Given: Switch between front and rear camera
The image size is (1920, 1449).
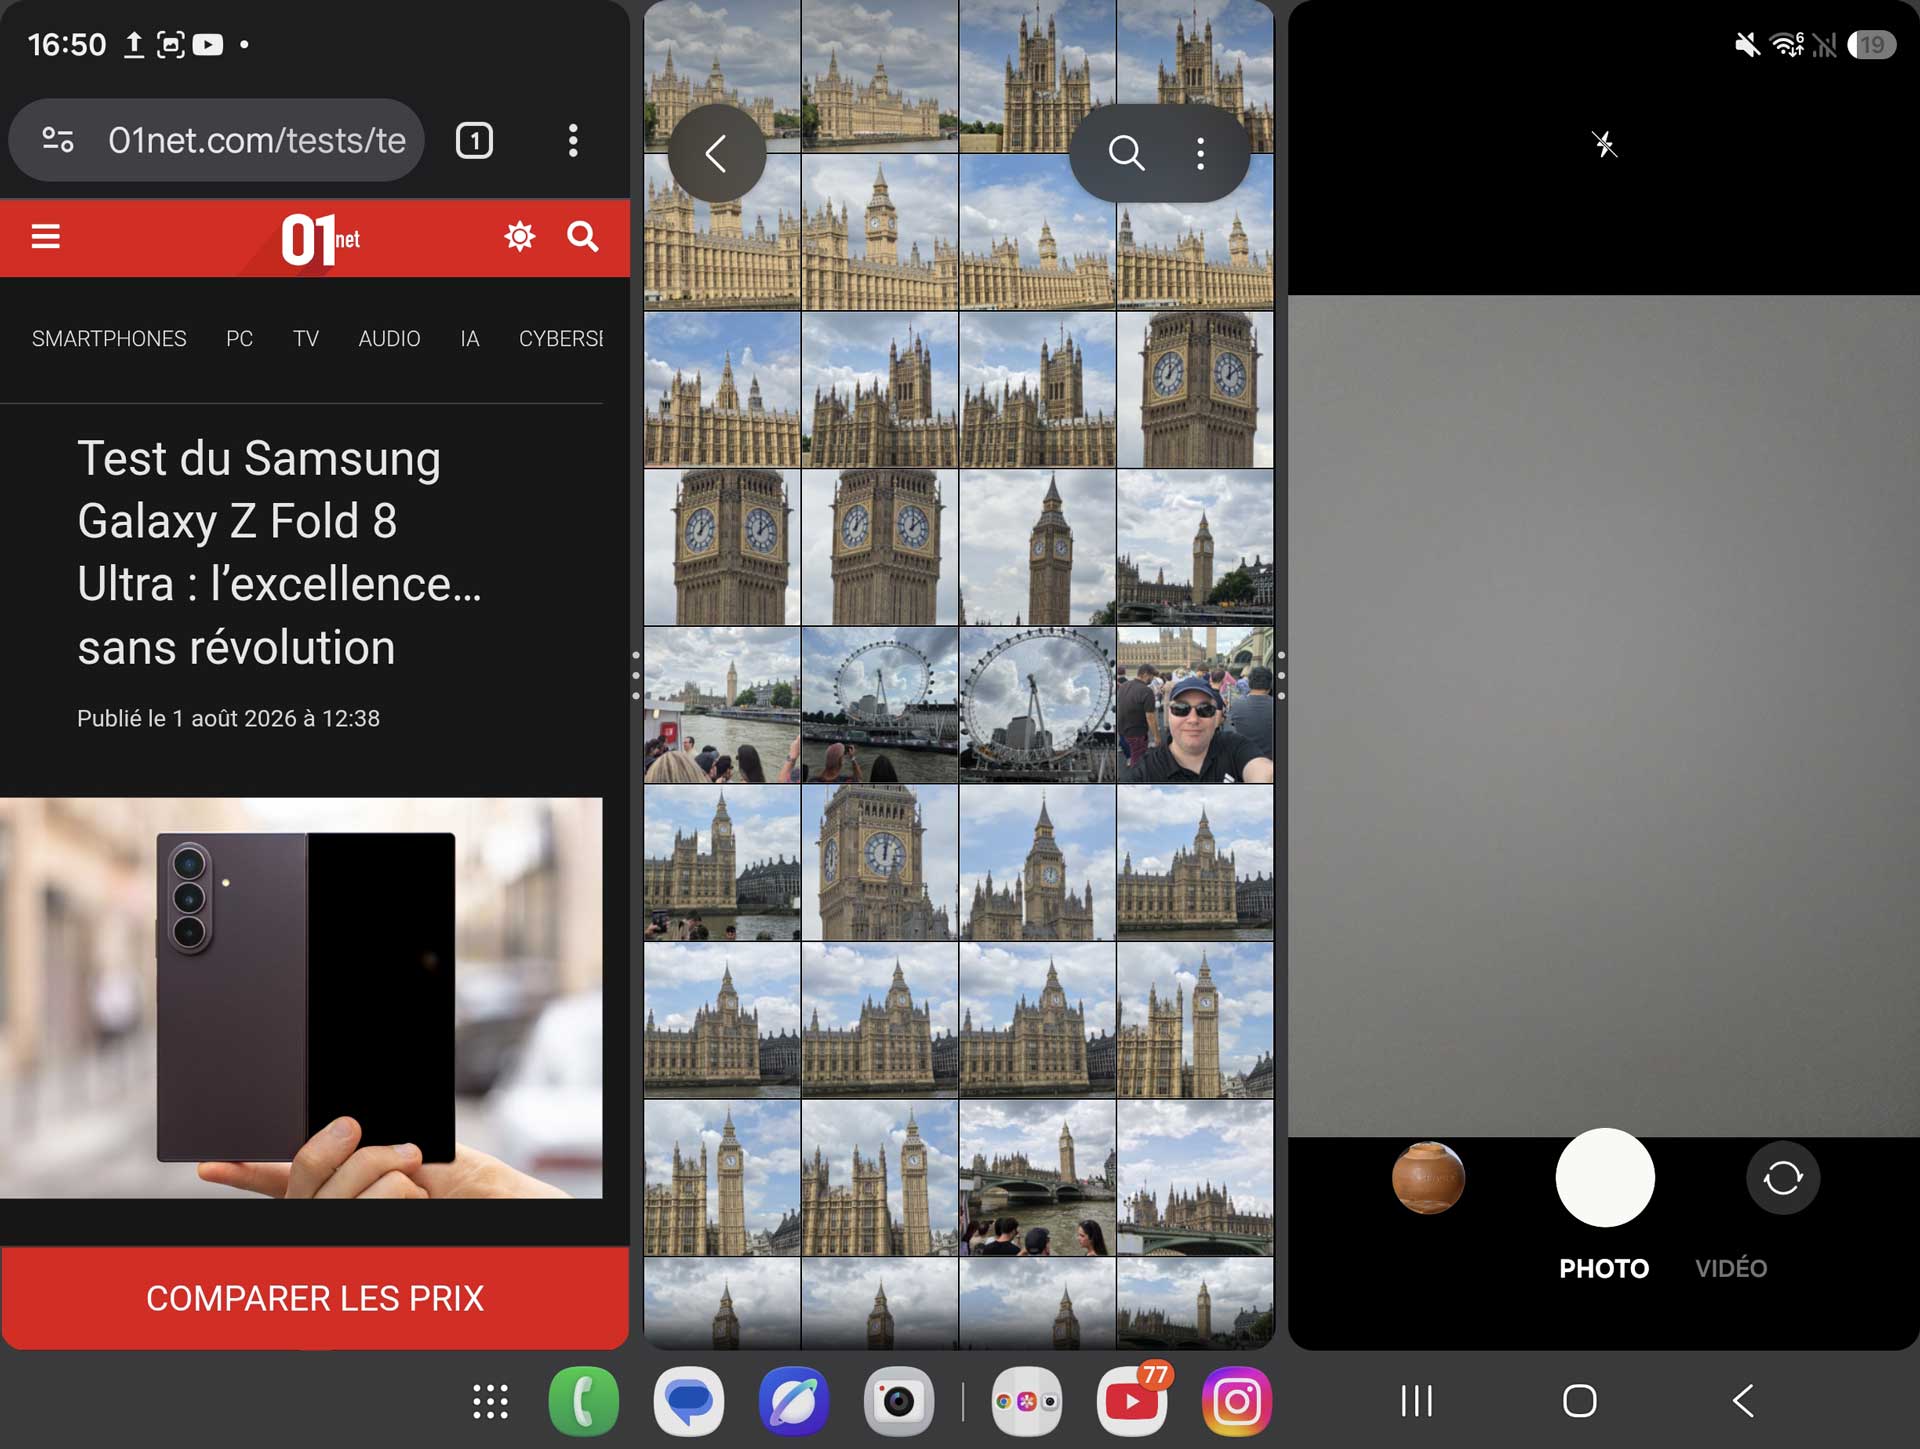Looking at the screenshot, I should pyautogui.click(x=1783, y=1178).
